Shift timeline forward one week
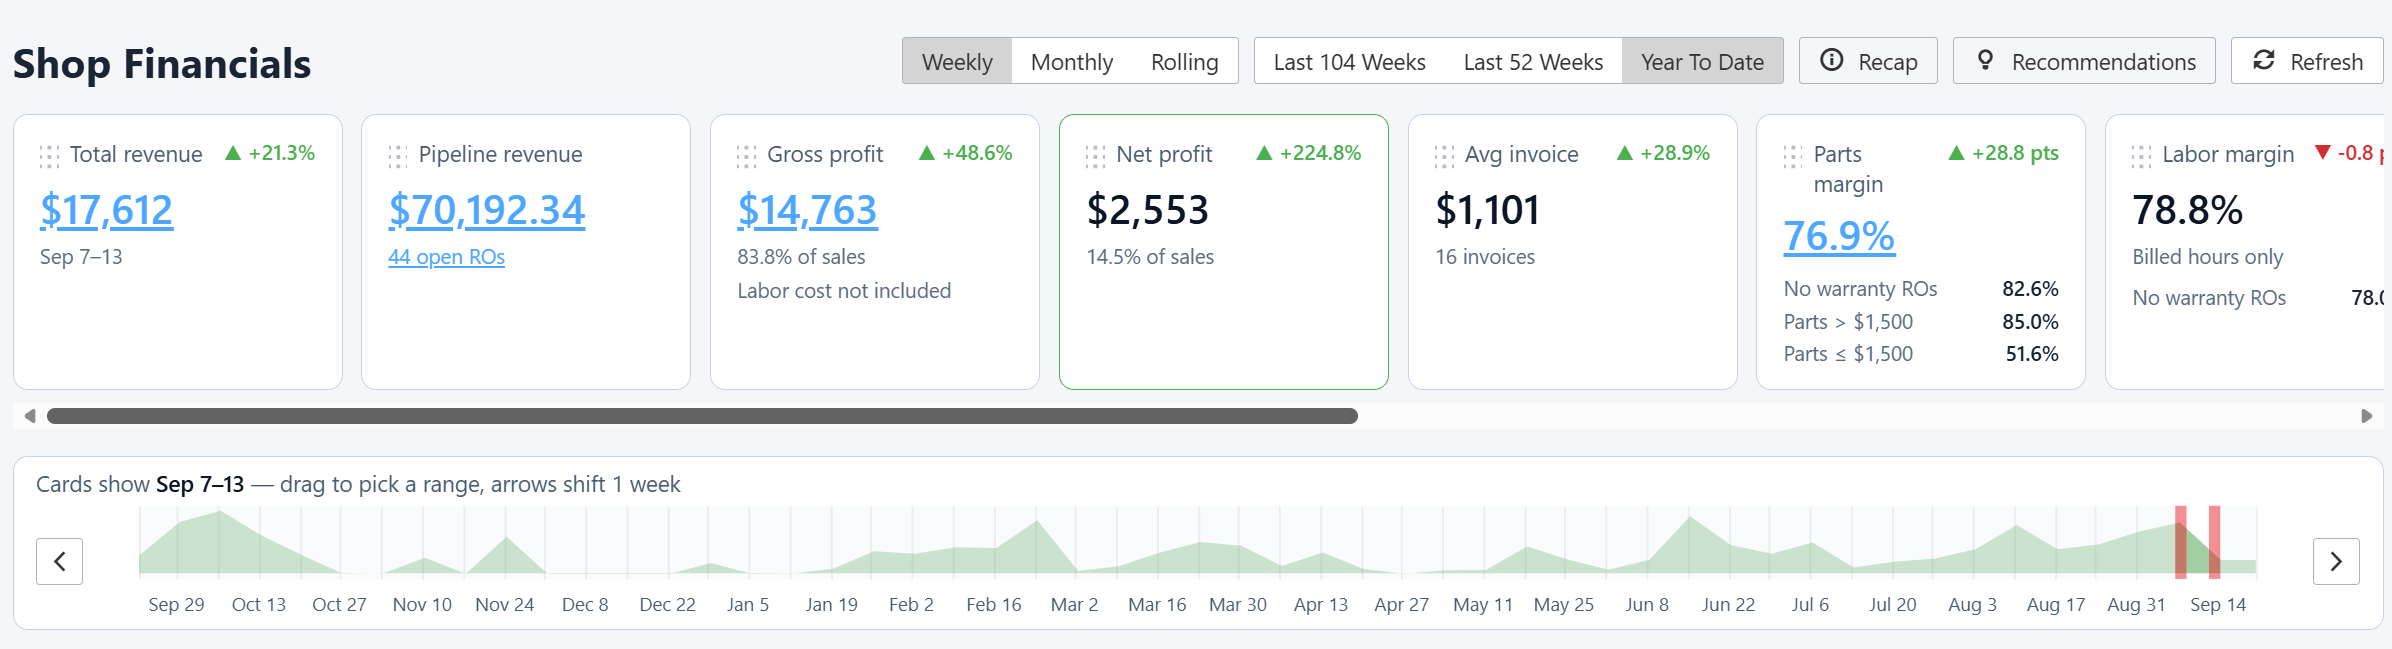The image size is (2392, 649). (2336, 561)
